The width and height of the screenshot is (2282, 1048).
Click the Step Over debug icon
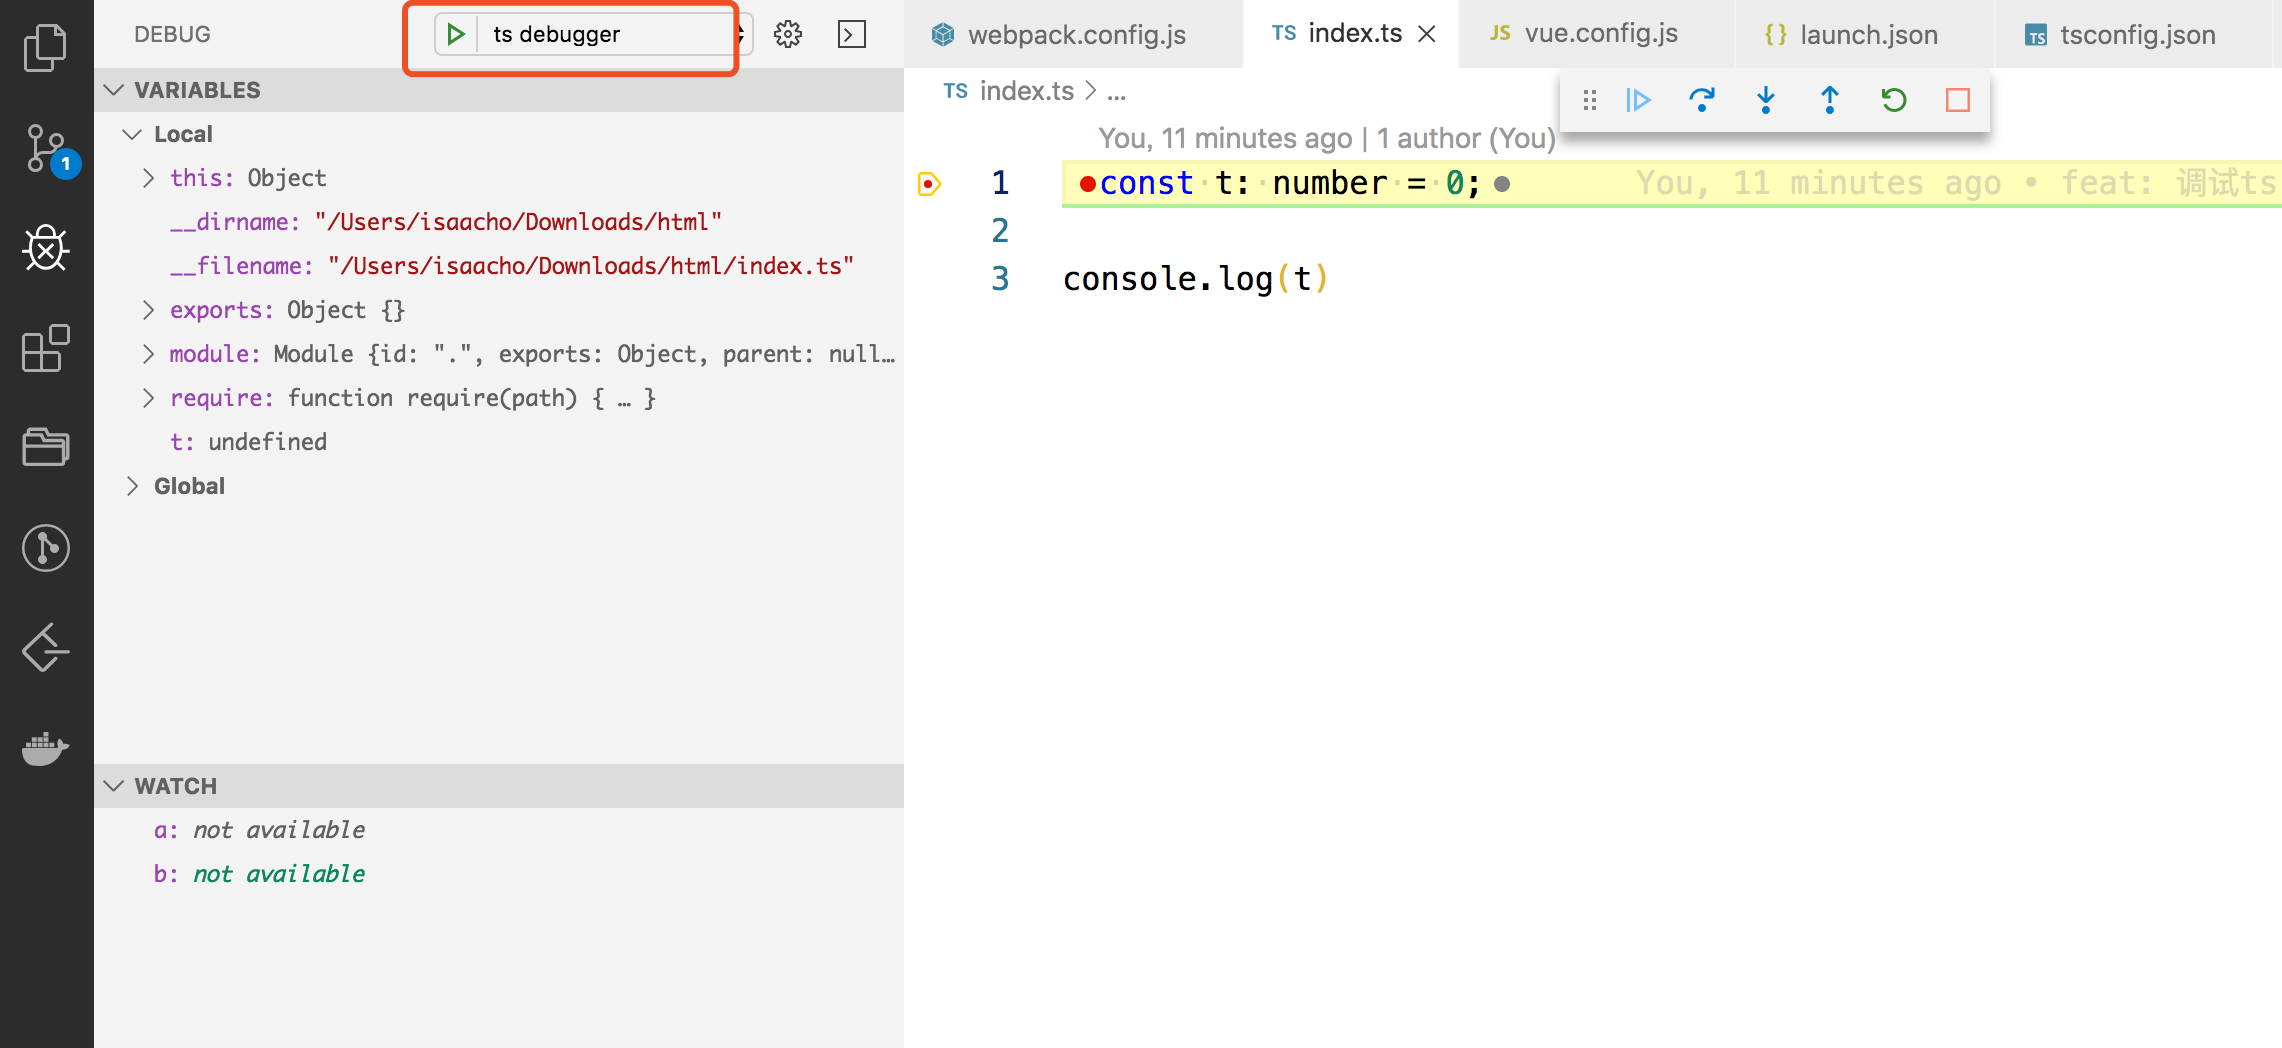click(1702, 100)
